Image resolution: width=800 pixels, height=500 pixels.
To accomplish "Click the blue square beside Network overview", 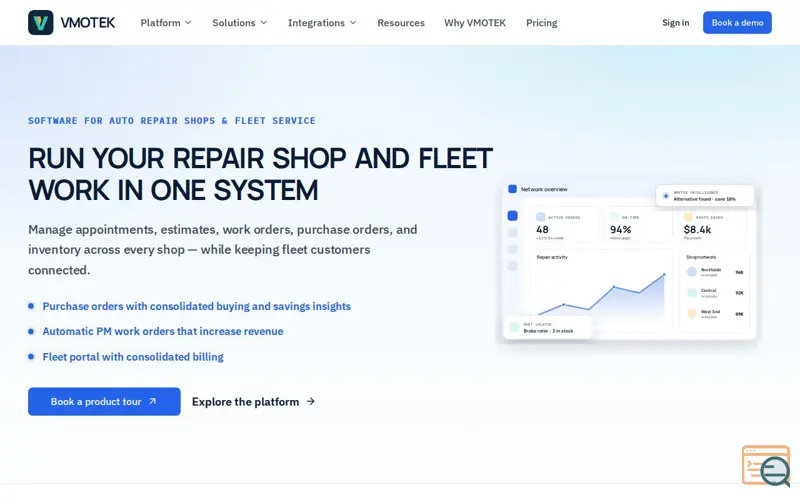I will point(512,189).
